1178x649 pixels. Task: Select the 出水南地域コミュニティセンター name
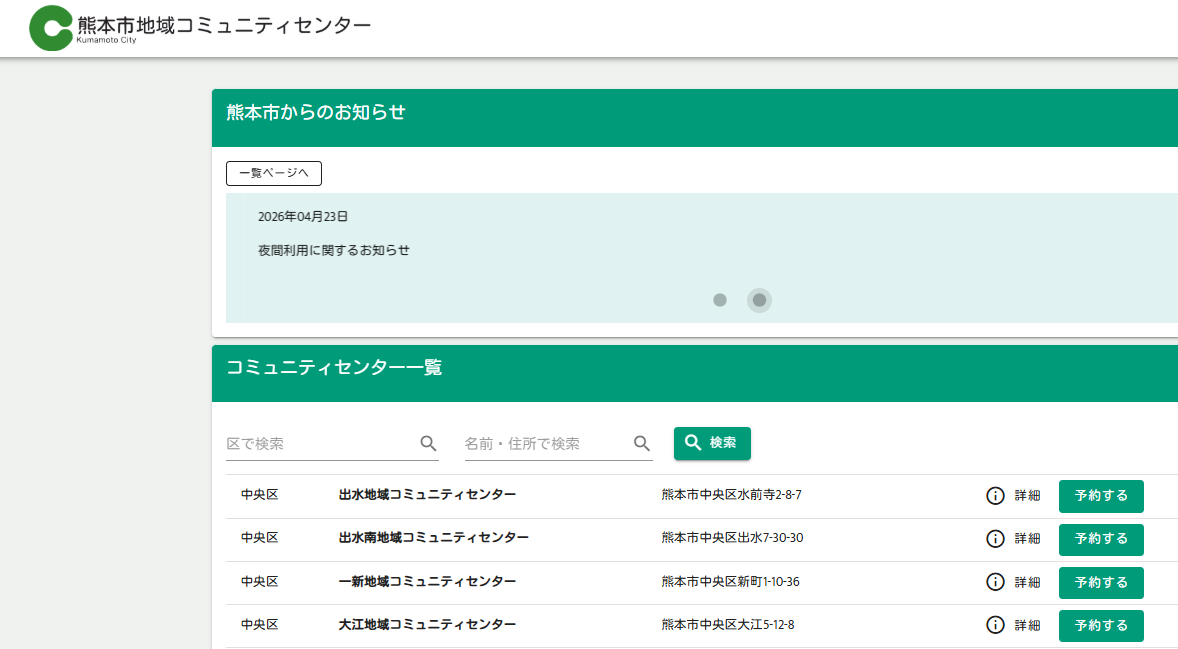[x=433, y=538]
